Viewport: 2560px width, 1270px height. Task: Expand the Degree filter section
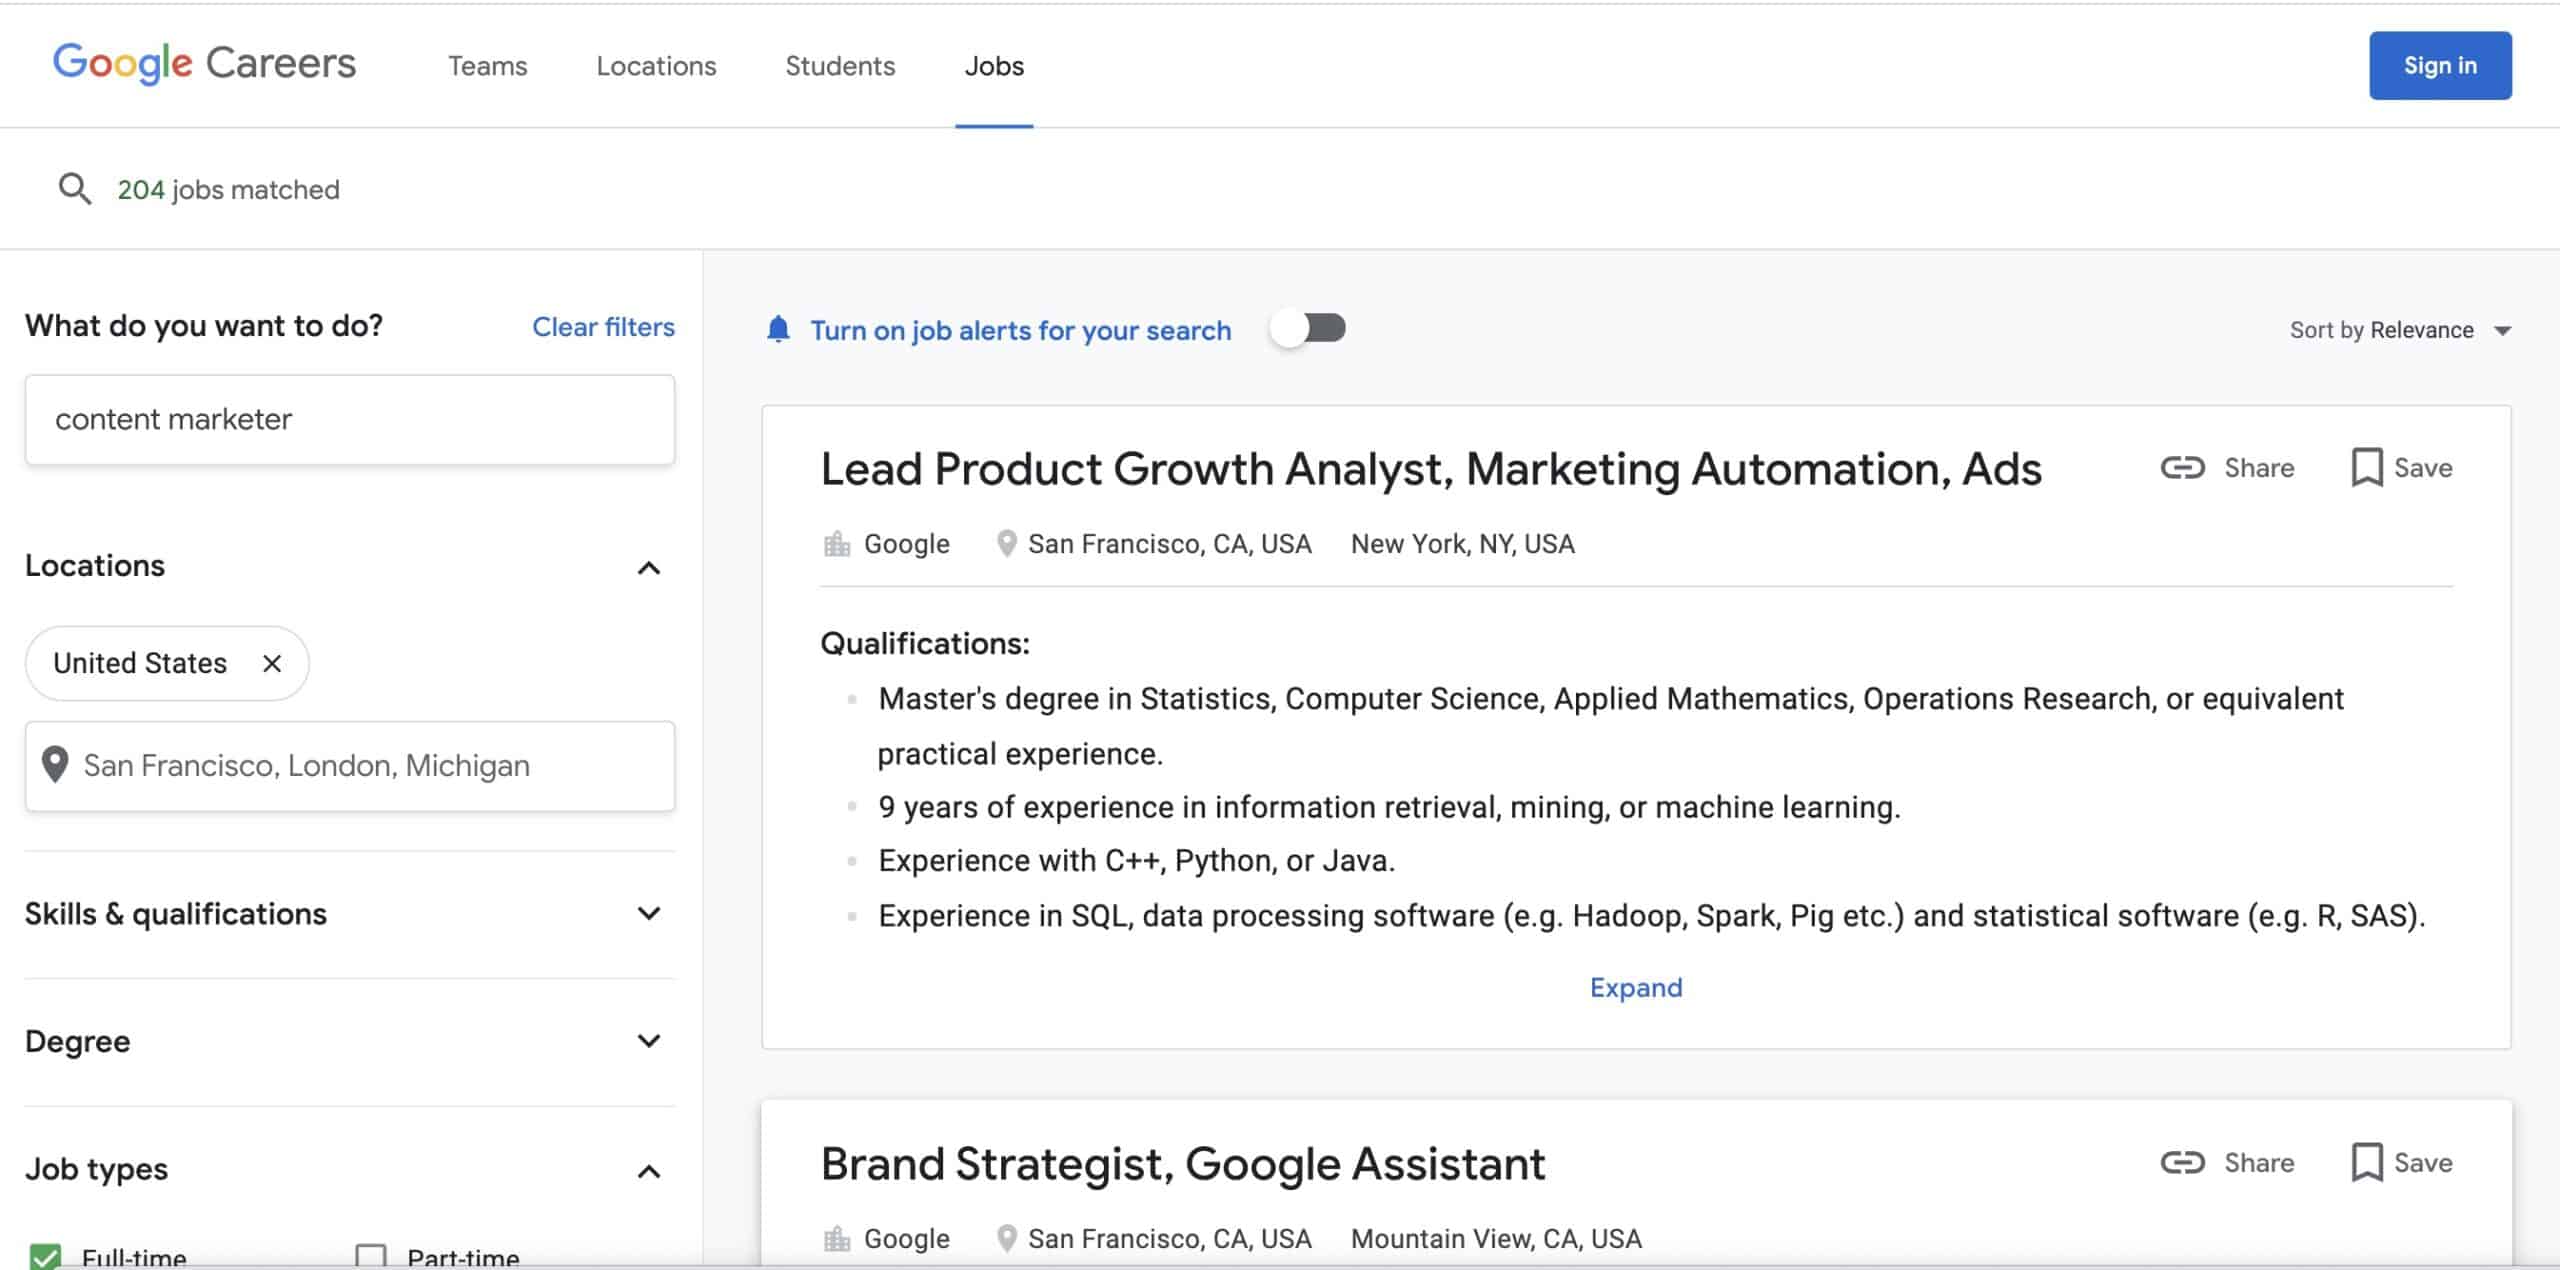pyautogui.click(x=649, y=1041)
